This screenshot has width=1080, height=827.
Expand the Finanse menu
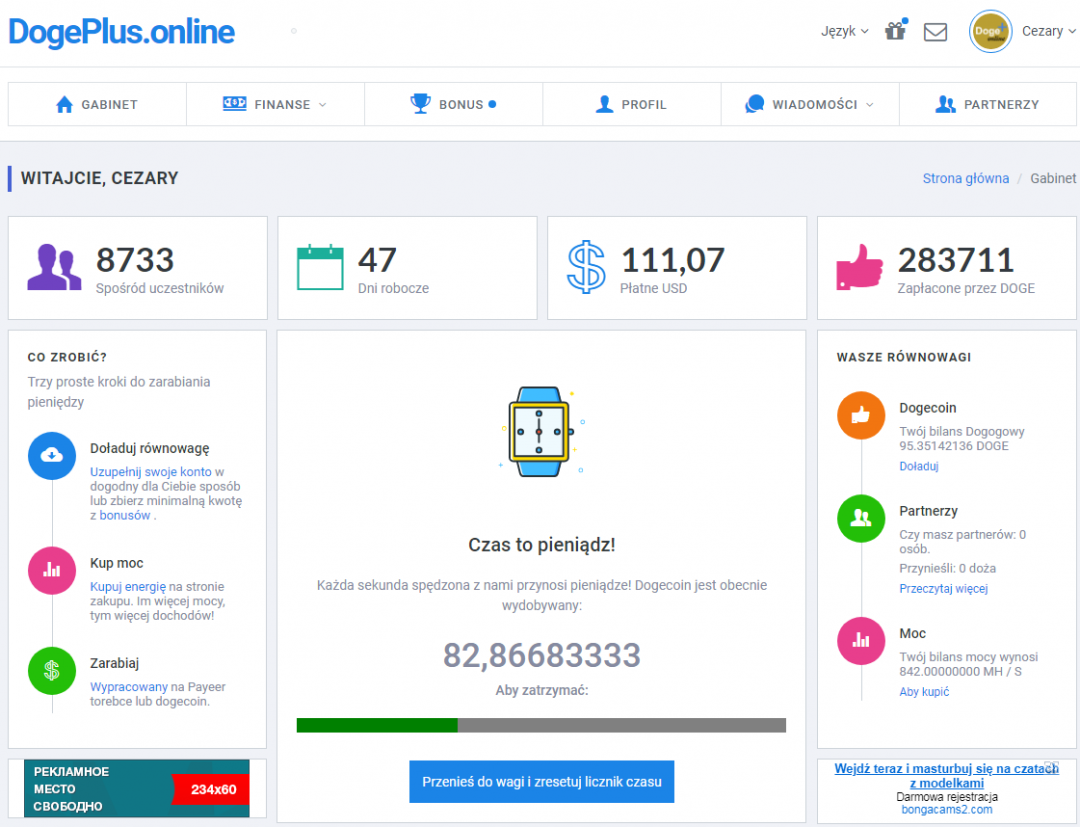(275, 104)
